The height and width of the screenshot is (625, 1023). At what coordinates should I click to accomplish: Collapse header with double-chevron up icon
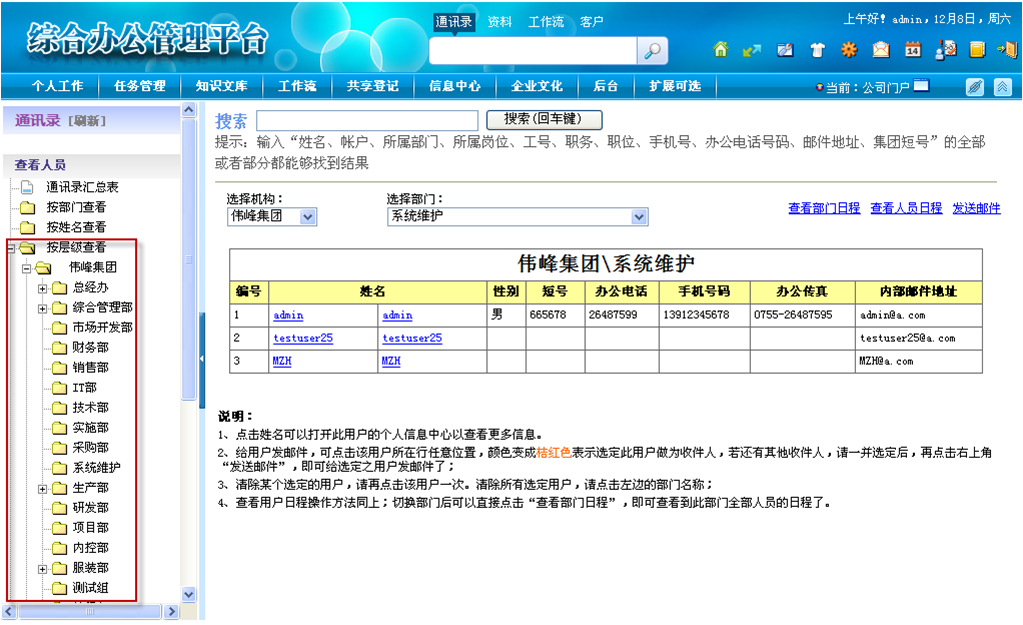(x=1002, y=87)
